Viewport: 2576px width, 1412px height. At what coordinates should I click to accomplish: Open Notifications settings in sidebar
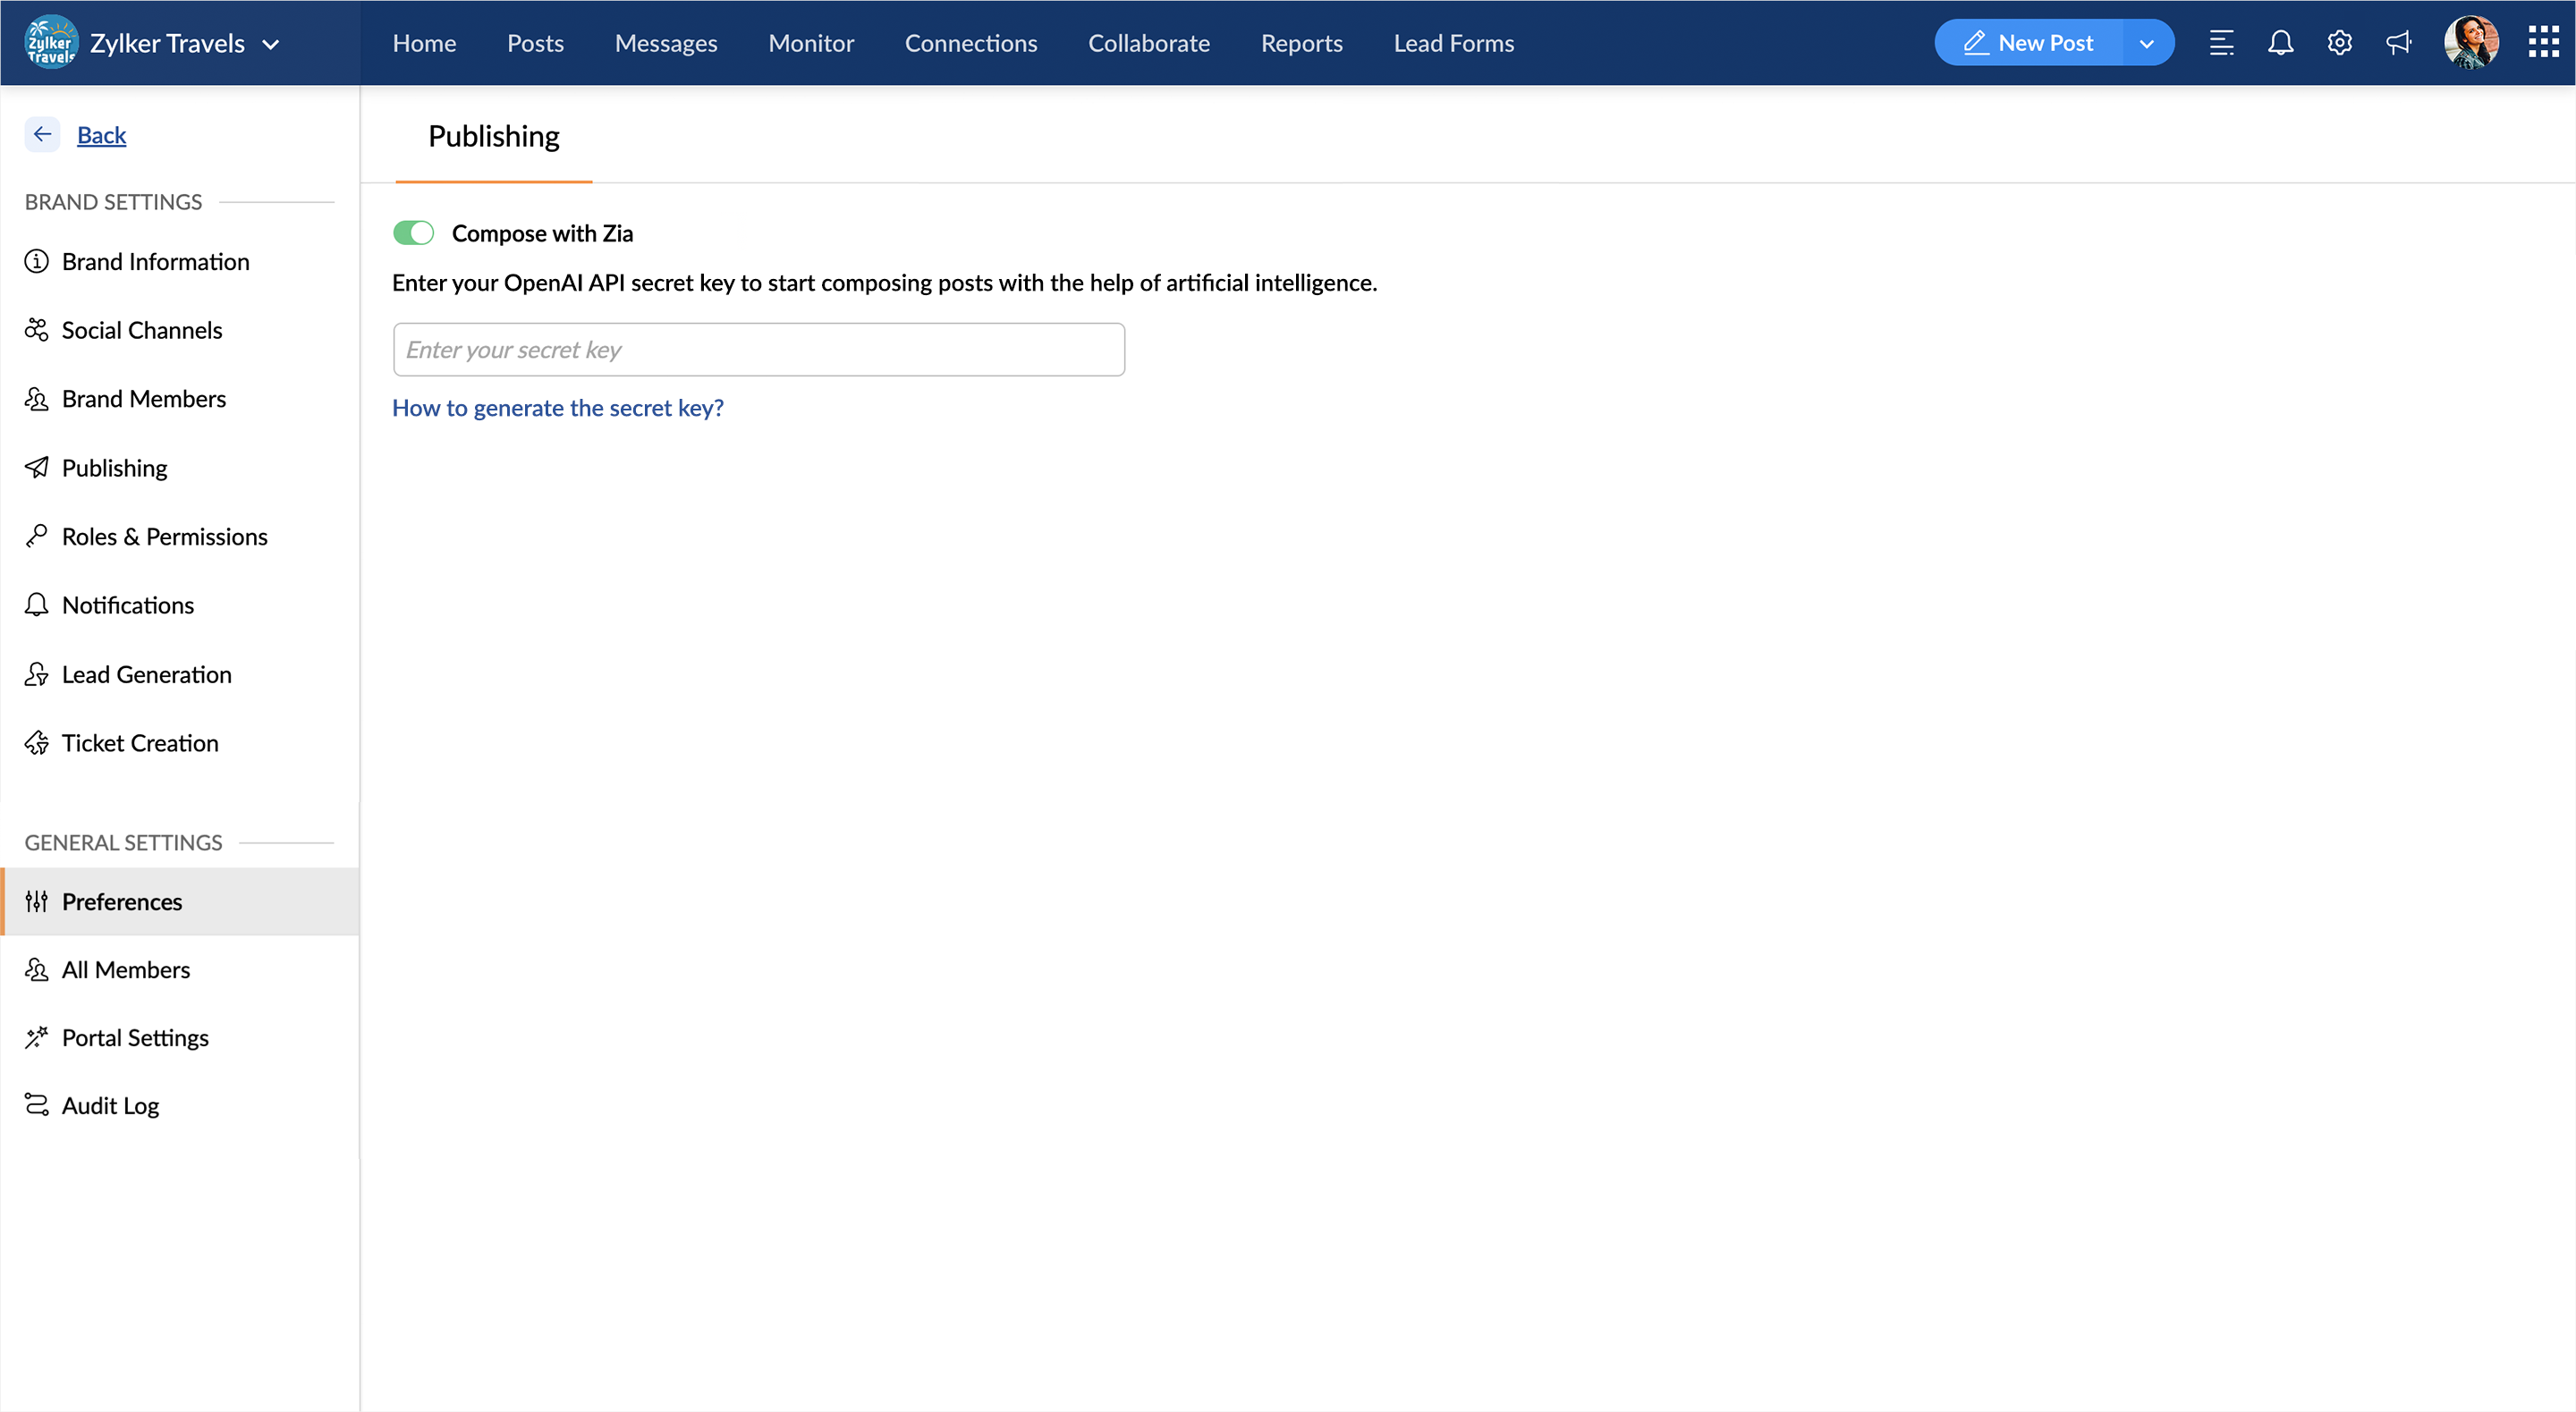(128, 605)
